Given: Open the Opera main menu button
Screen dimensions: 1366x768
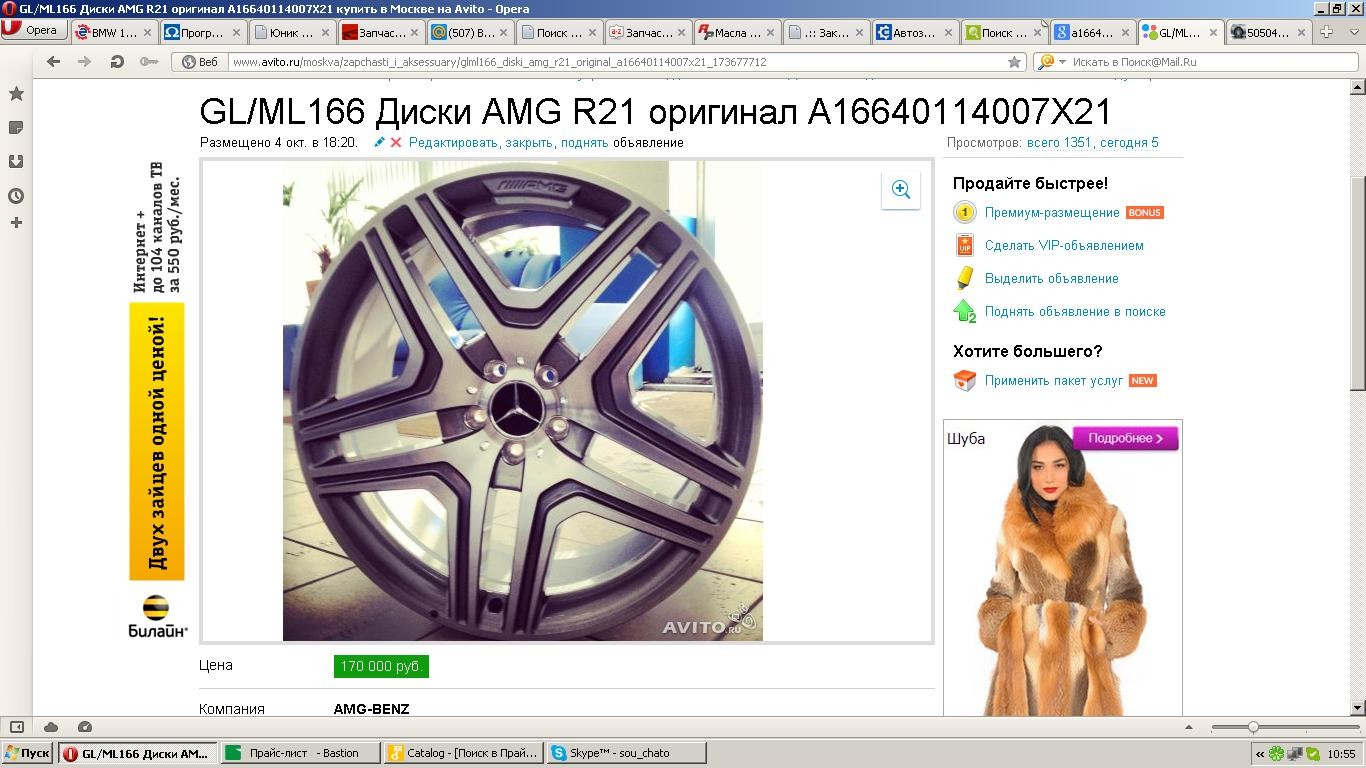Looking at the screenshot, I should (x=34, y=30).
